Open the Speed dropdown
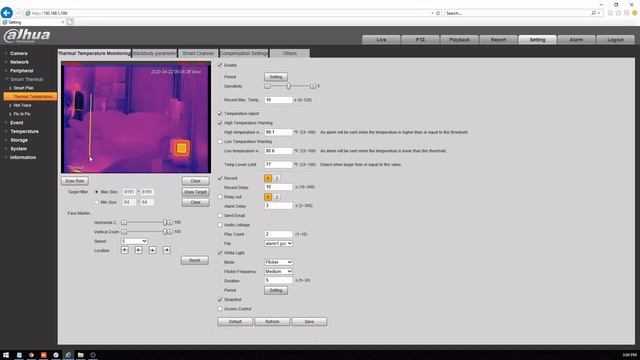This screenshot has height=360, width=640. pyautogui.click(x=134, y=241)
